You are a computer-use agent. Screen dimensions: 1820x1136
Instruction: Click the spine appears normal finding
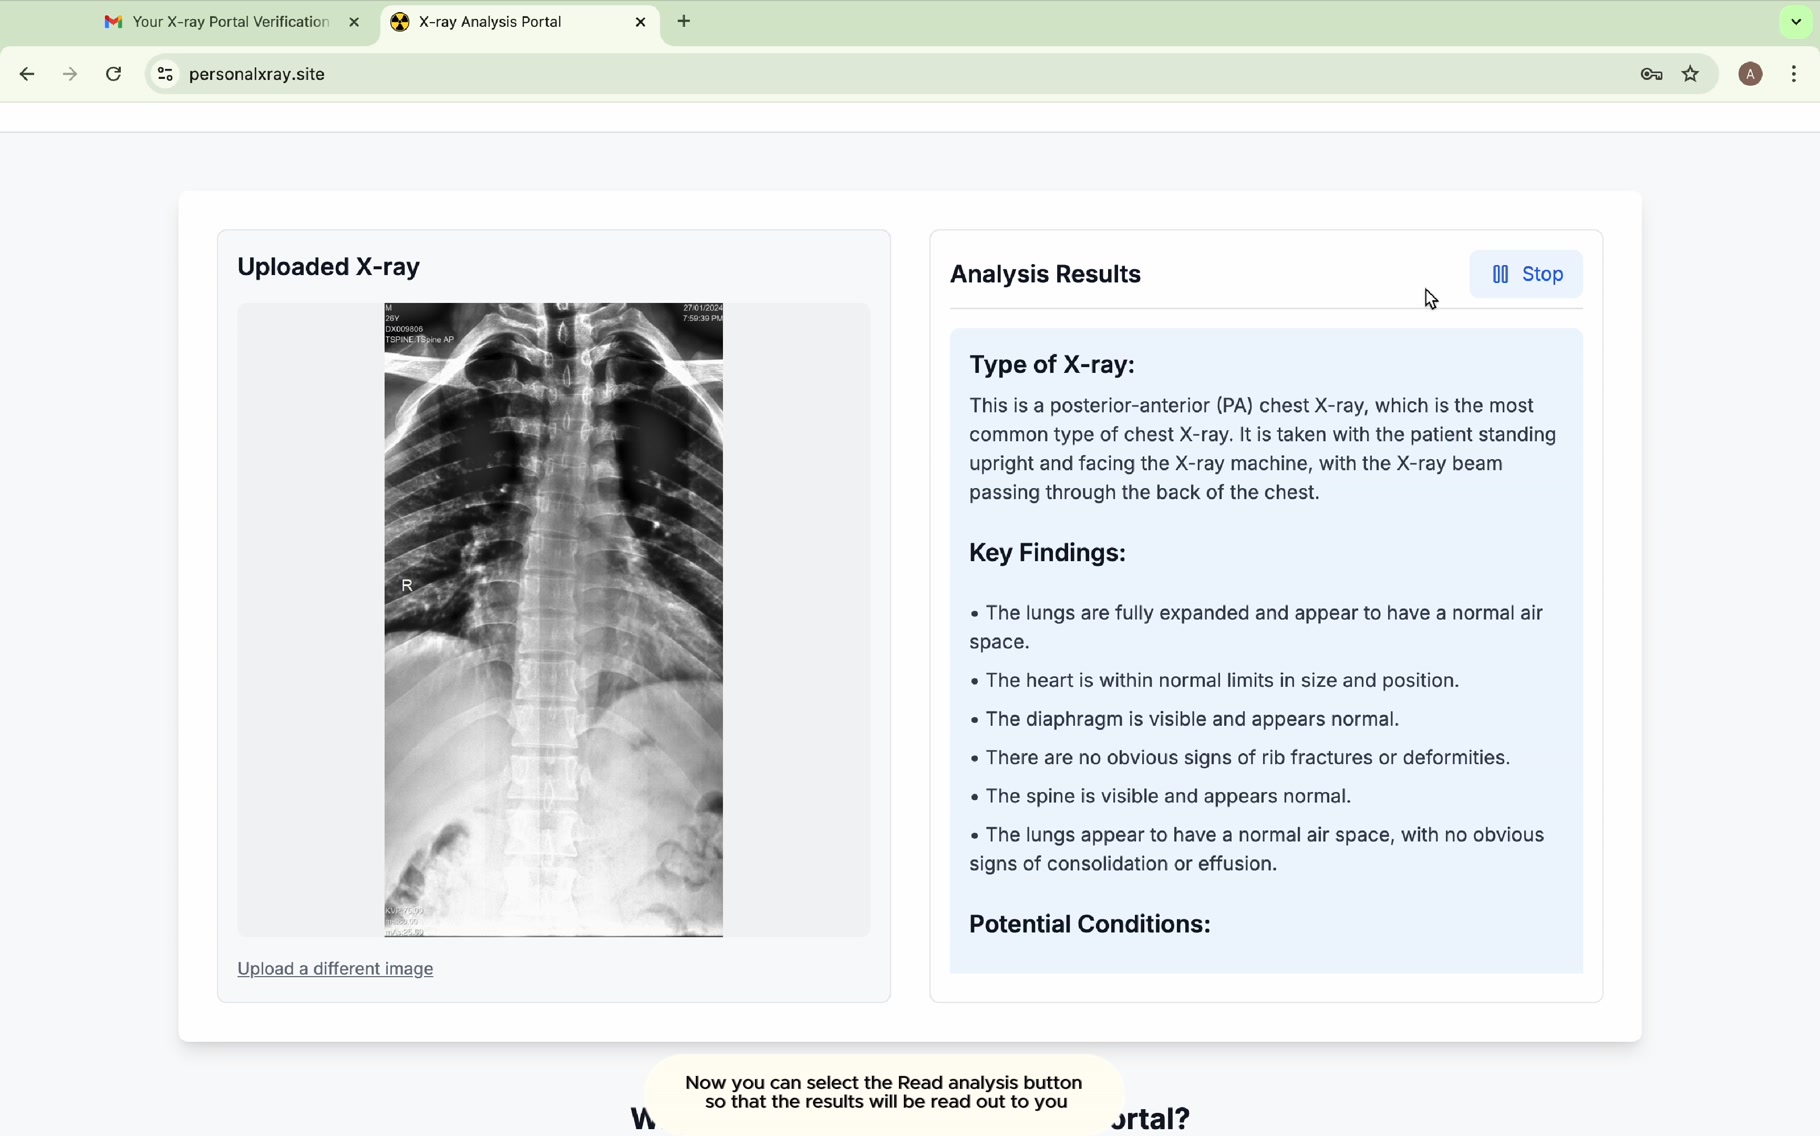1160,796
